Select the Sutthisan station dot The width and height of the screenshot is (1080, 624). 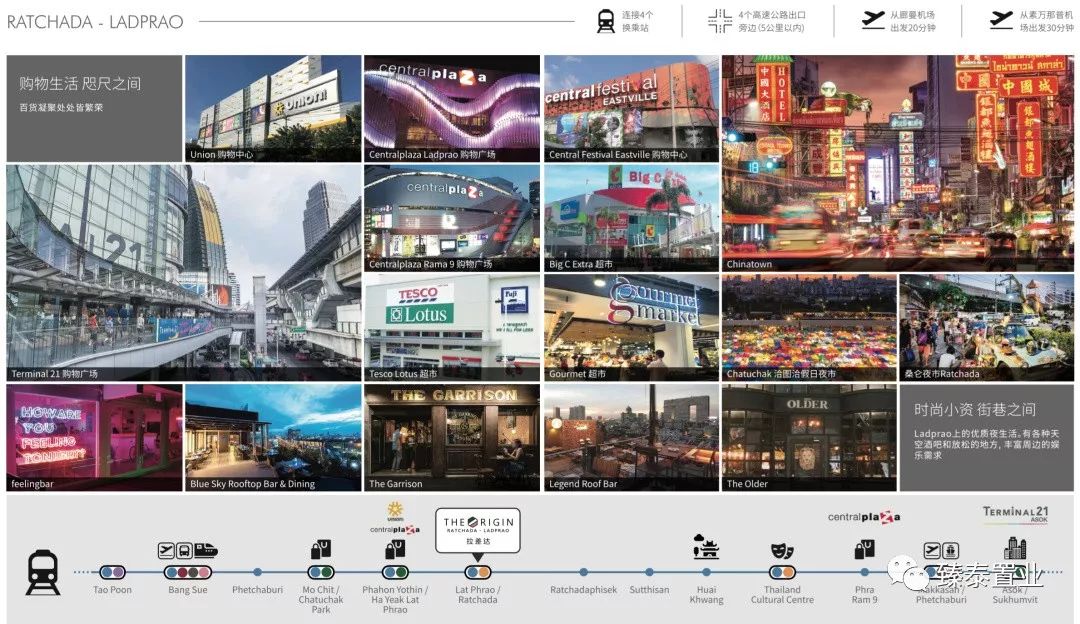(649, 572)
